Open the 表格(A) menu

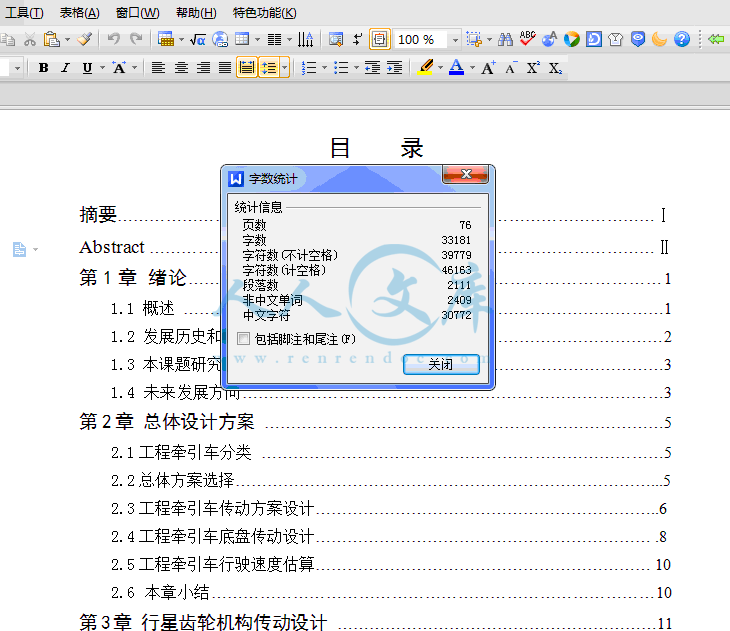point(79,13)
